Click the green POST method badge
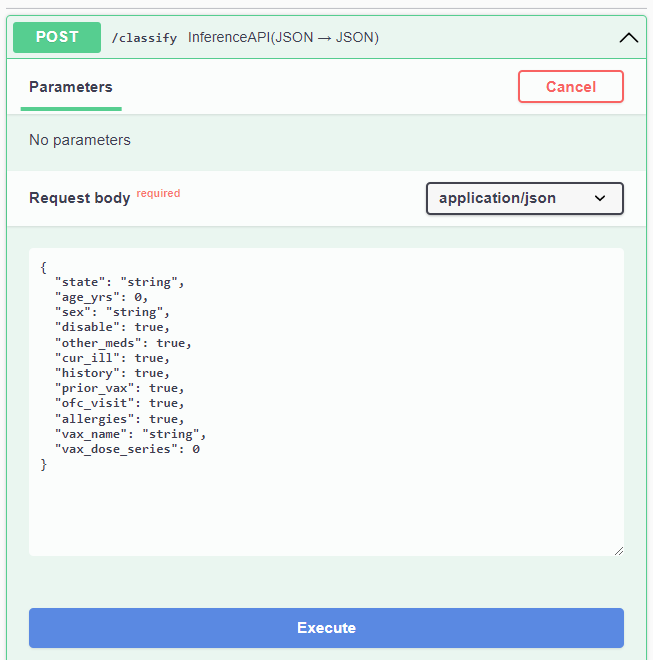 (x=57, y=37)
